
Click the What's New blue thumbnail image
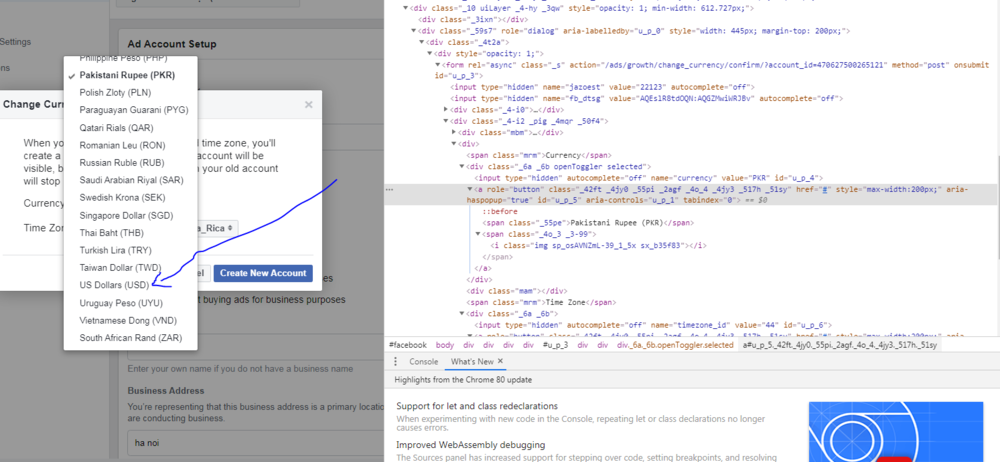[896, 431]
